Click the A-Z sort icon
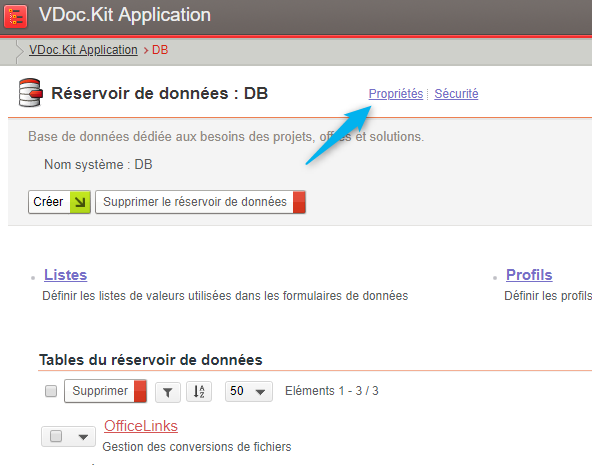The height and width of the screenshot is (465, 592). 199,391
